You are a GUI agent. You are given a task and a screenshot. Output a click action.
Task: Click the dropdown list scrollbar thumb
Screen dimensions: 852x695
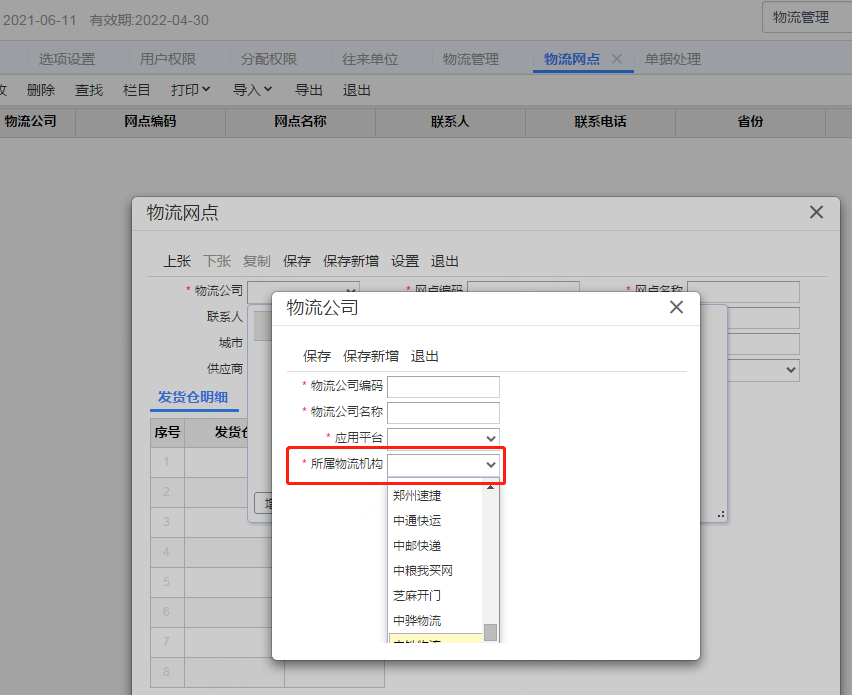click(490, 632)
